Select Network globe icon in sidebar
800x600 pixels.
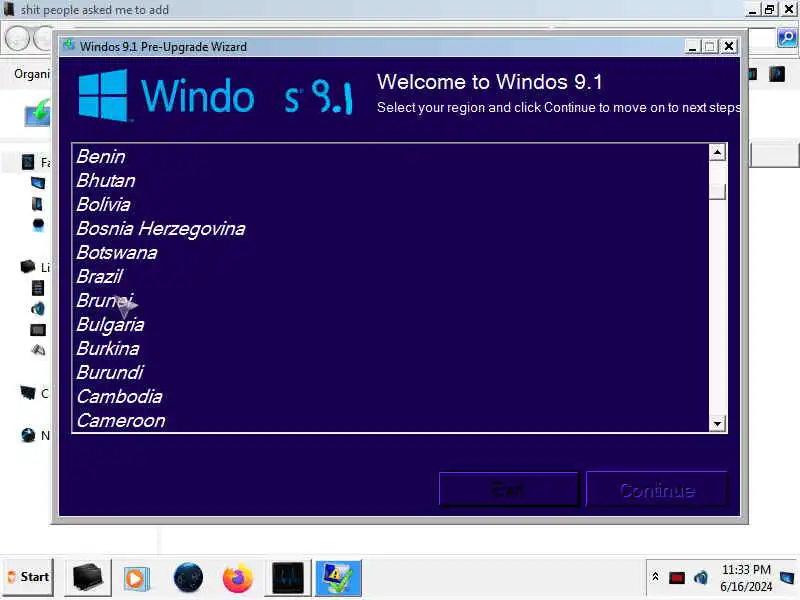pos(28,435)
